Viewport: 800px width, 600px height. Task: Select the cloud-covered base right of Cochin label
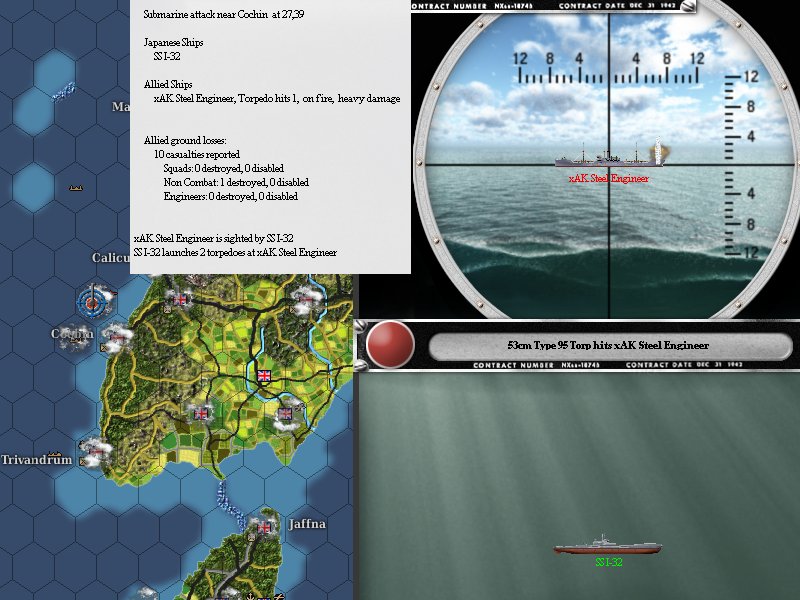(x=117, y=335)
